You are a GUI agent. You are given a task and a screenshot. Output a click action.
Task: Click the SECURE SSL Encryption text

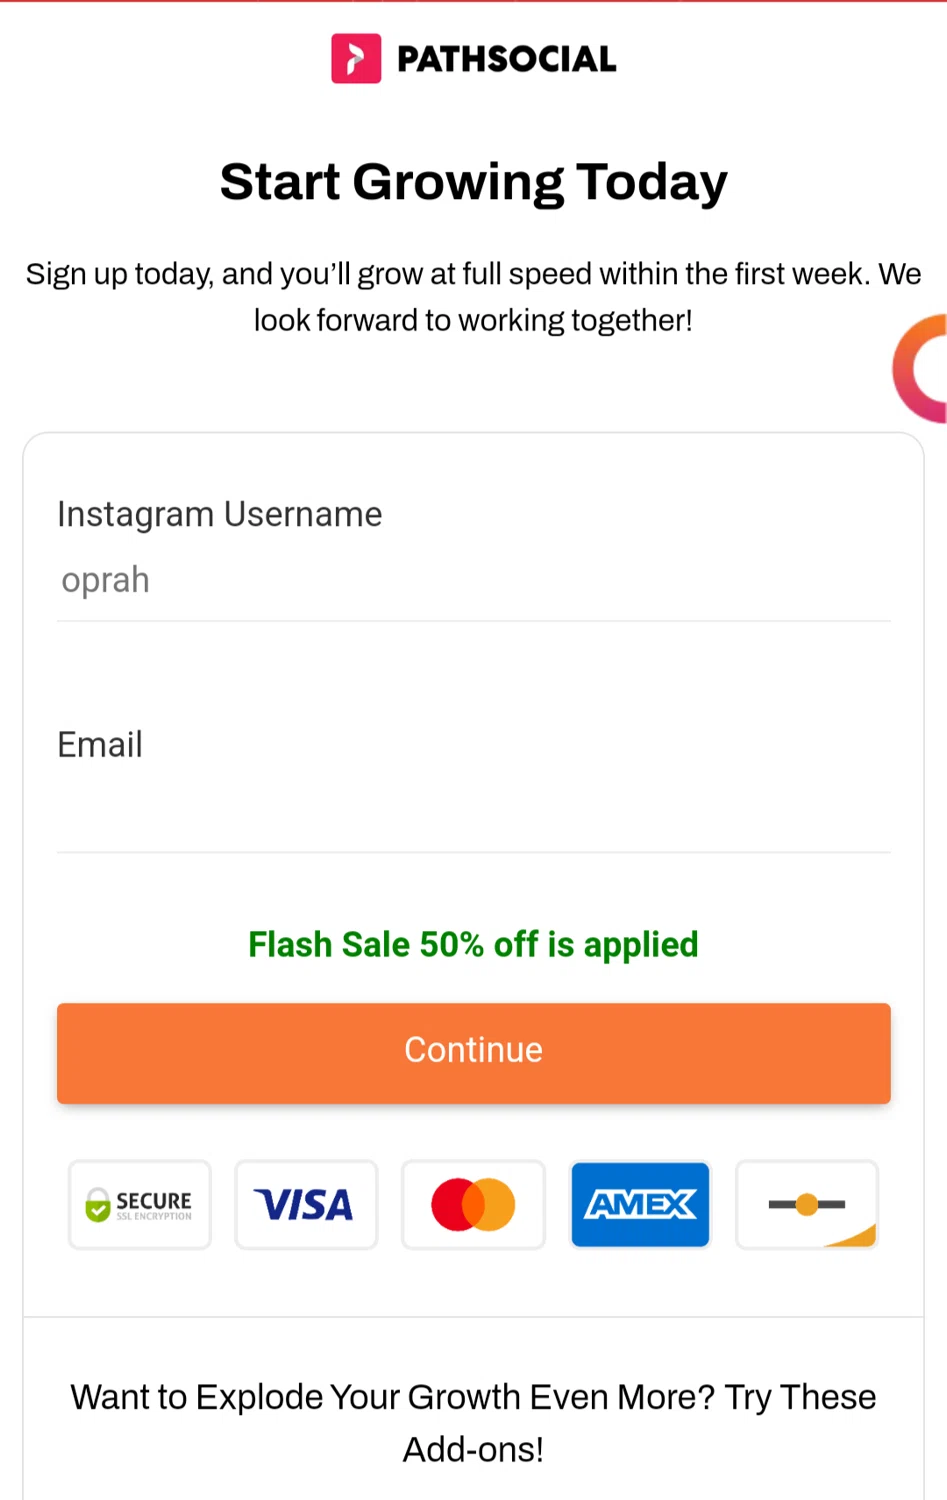(154, 1204)
